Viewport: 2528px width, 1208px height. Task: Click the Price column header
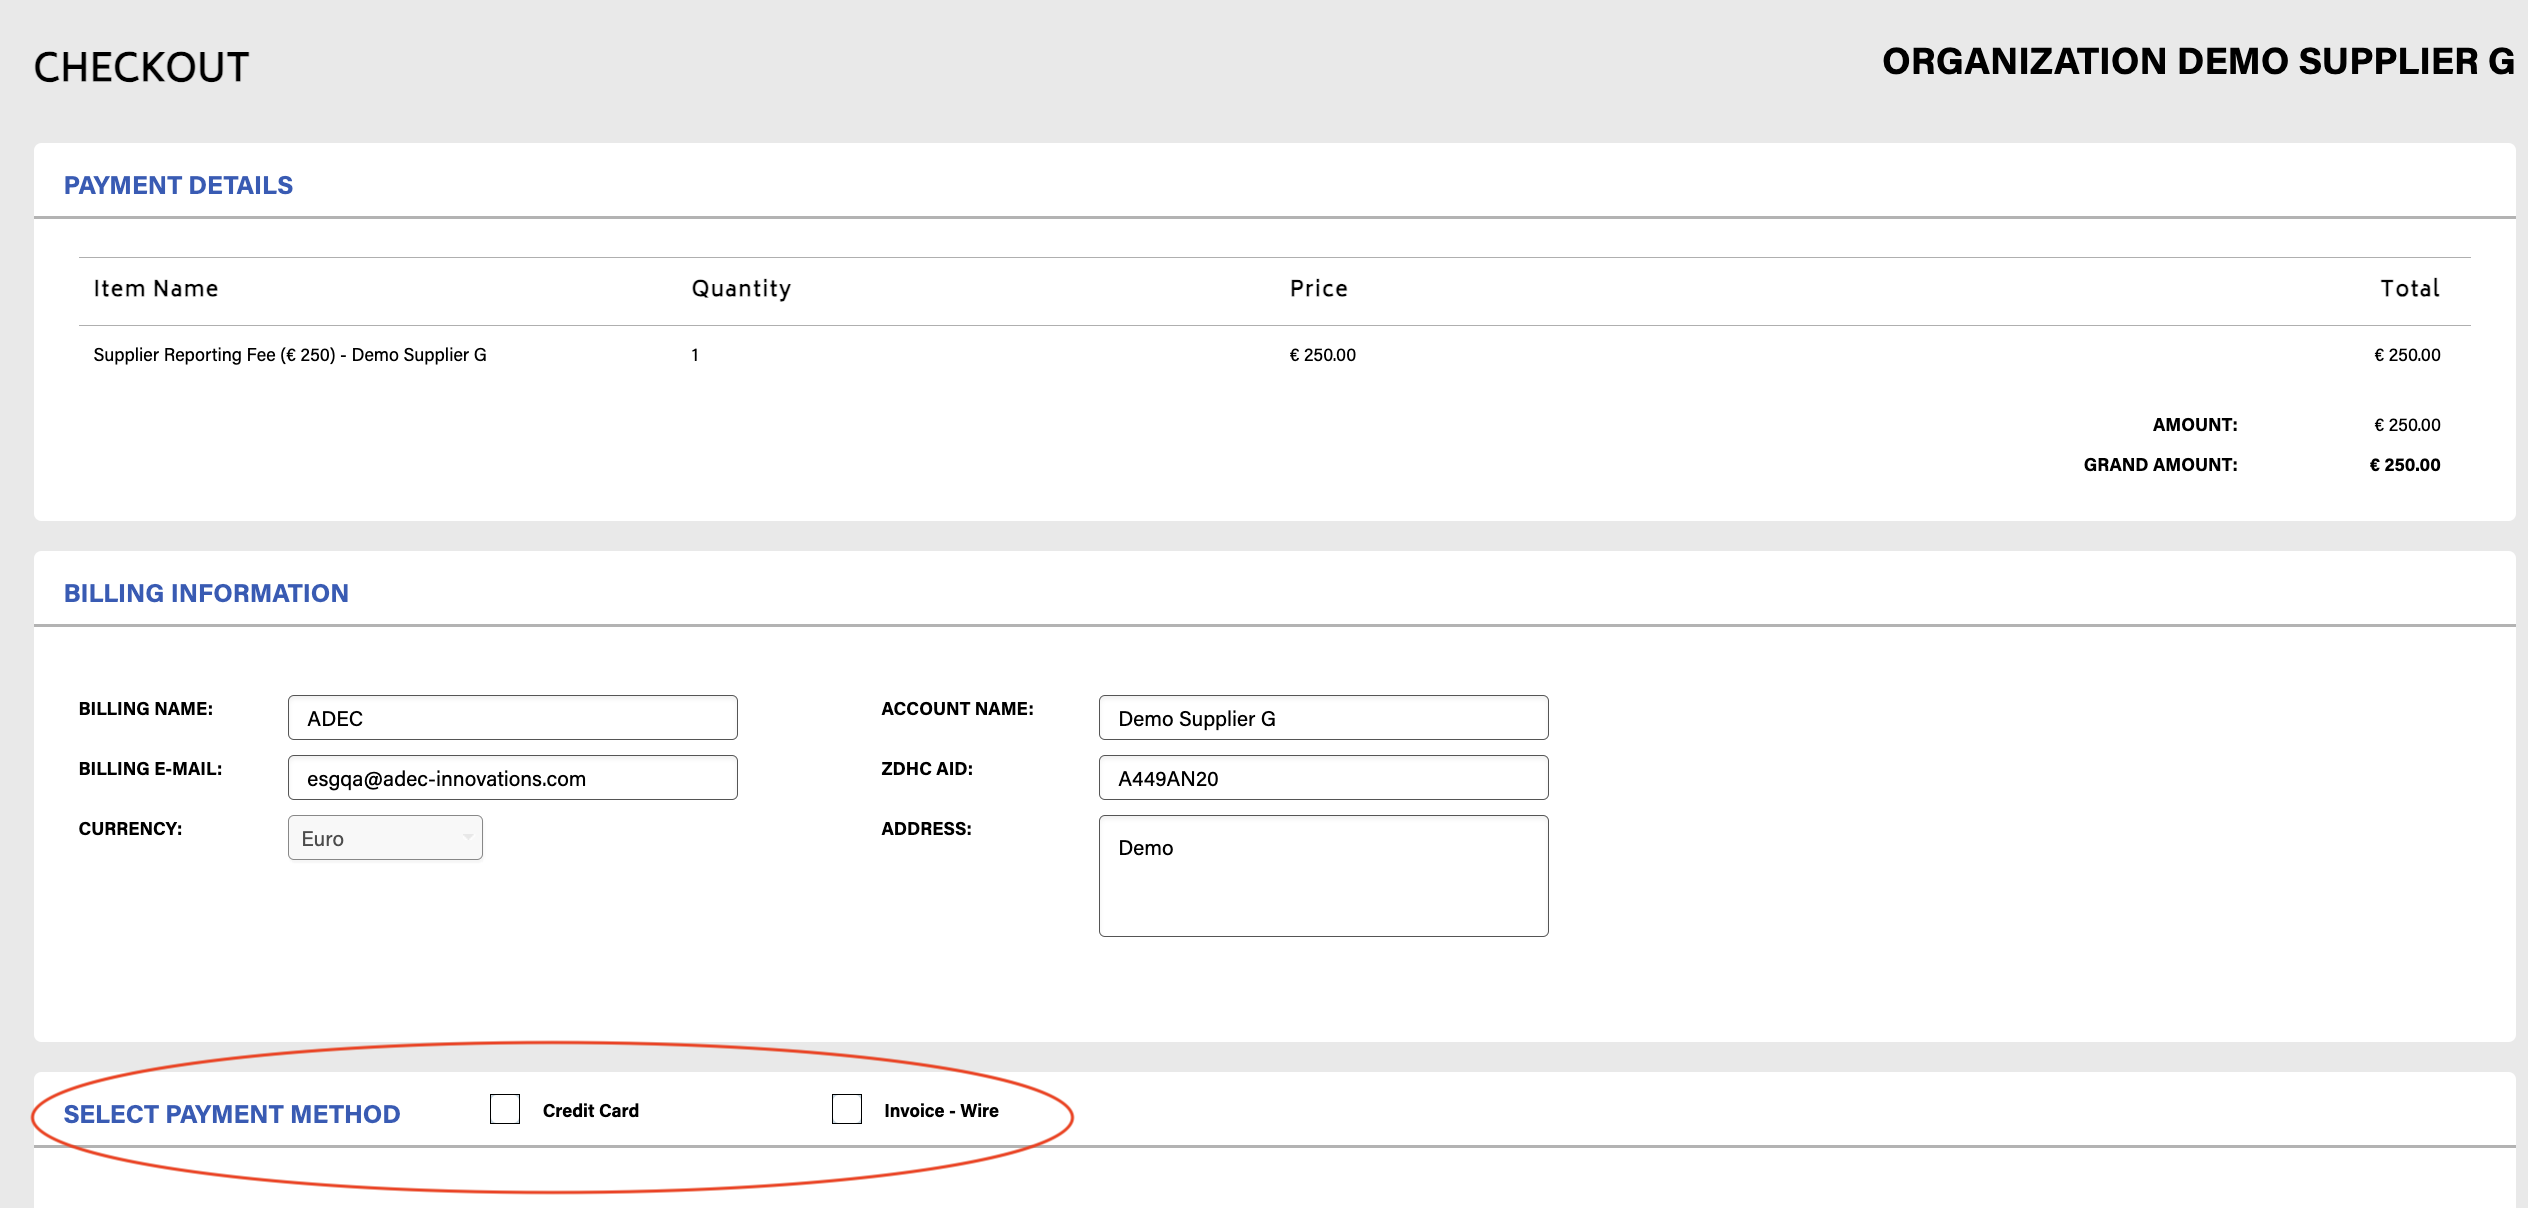pos(1319,289)
